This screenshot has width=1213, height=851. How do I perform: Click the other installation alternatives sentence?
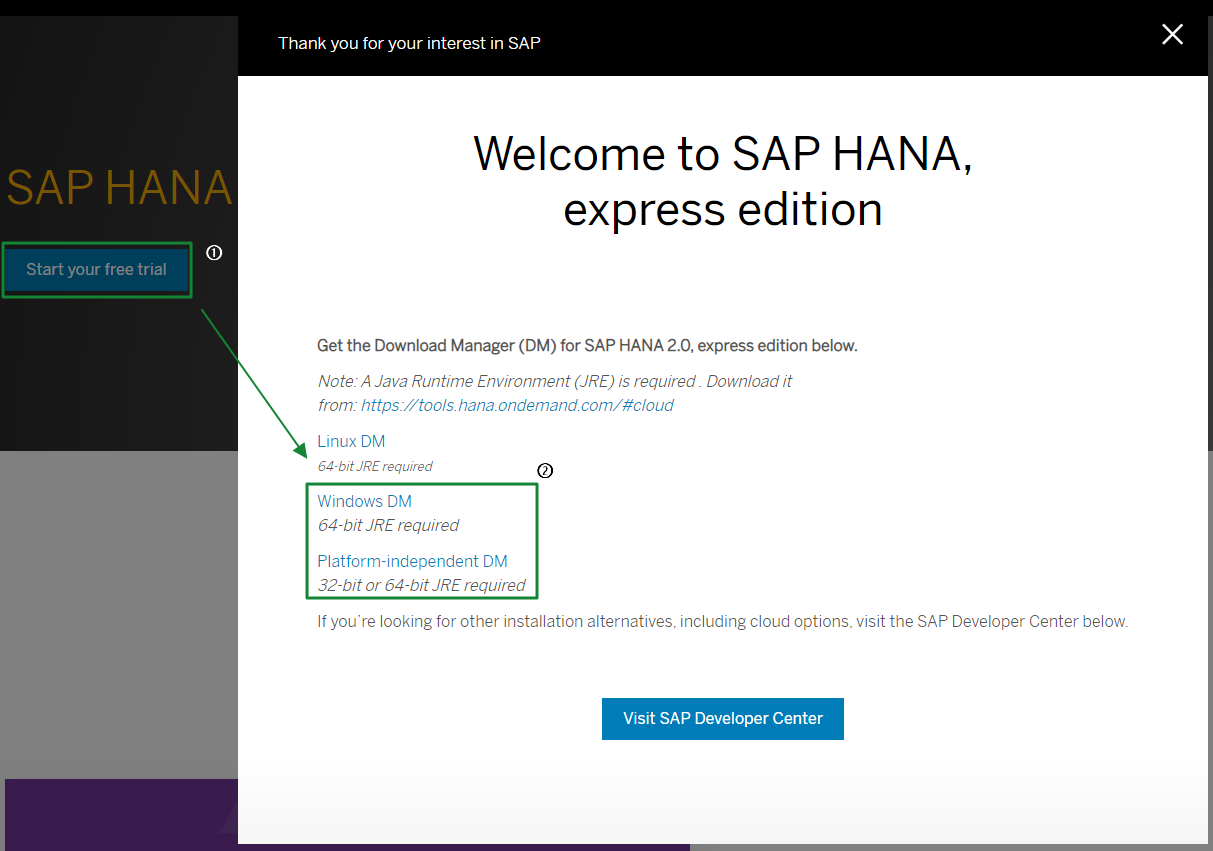click(722, 621)
